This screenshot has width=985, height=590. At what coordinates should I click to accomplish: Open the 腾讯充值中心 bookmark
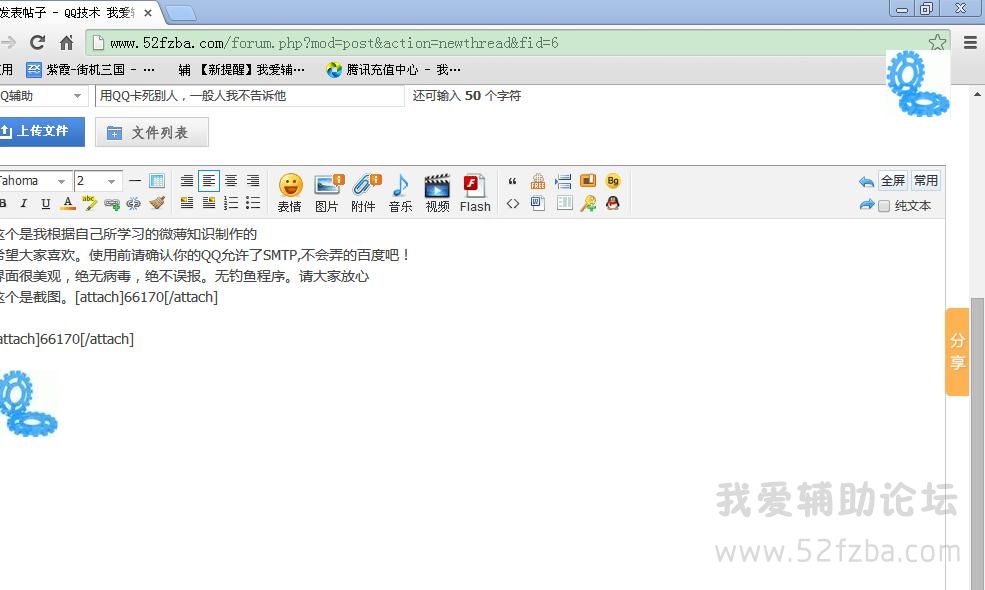pos(393,70)
